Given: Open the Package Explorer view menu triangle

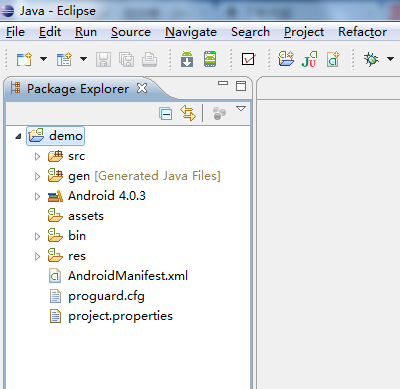Looking at the screenshot, I should click(x=241, y=109).
